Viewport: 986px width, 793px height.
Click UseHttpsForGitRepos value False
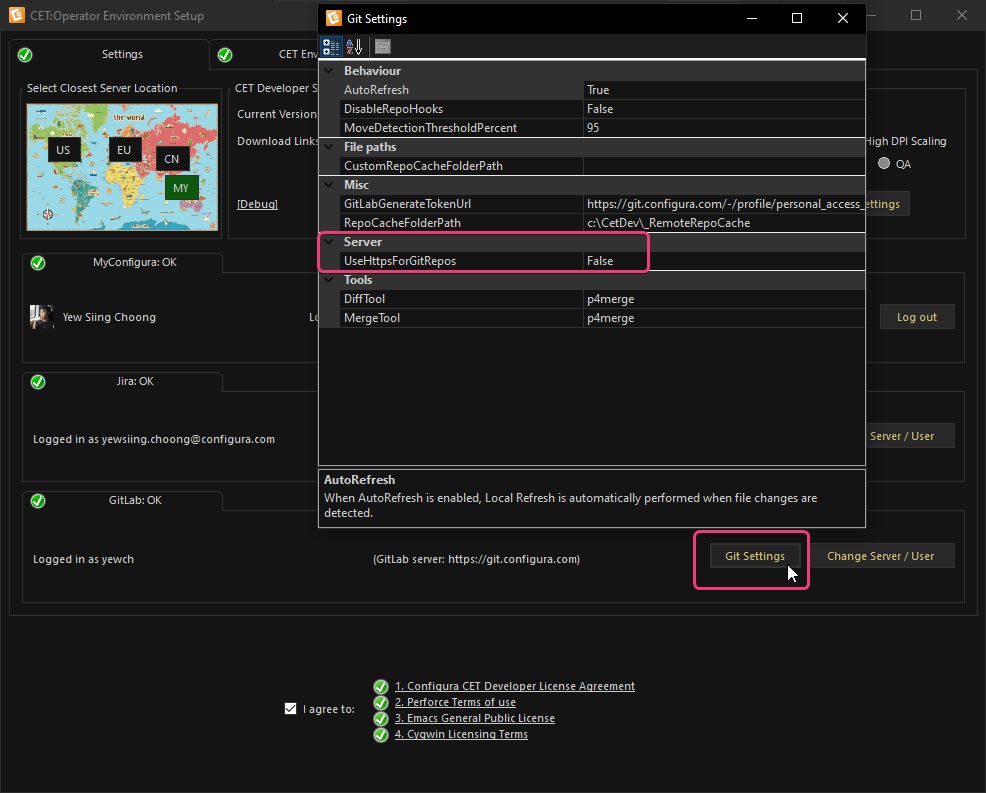coord(724,261)
